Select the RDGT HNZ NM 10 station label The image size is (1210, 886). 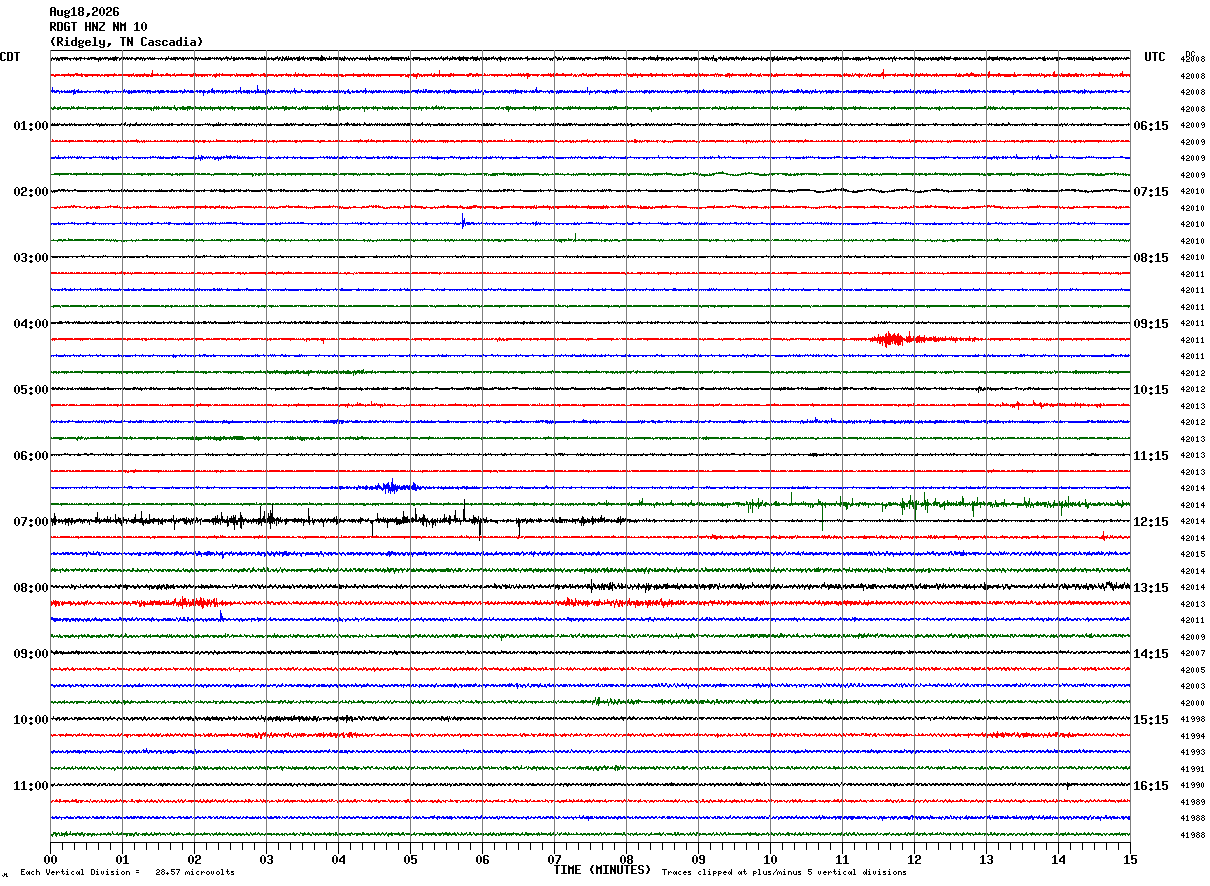pyautogui.click(x=98, y=27)
